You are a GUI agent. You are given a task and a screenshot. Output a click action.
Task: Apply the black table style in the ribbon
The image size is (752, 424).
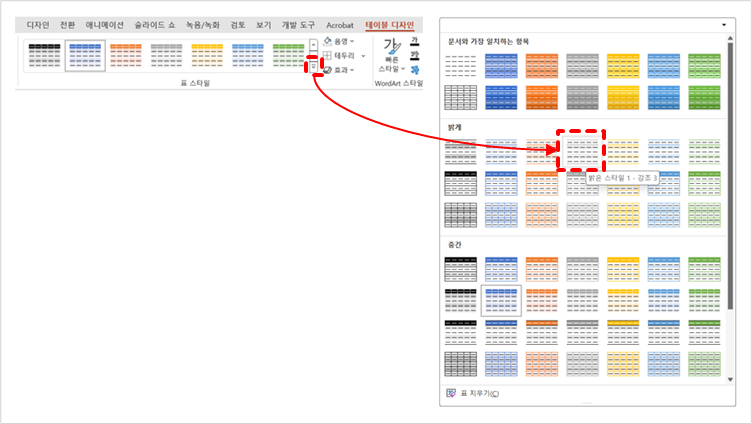click(44, 55)
